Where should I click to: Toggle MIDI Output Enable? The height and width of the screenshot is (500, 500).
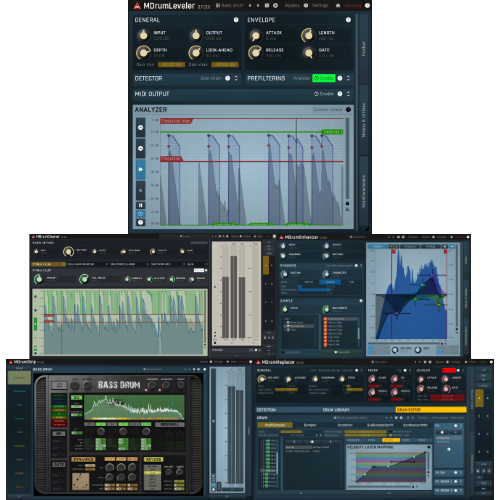324,94
